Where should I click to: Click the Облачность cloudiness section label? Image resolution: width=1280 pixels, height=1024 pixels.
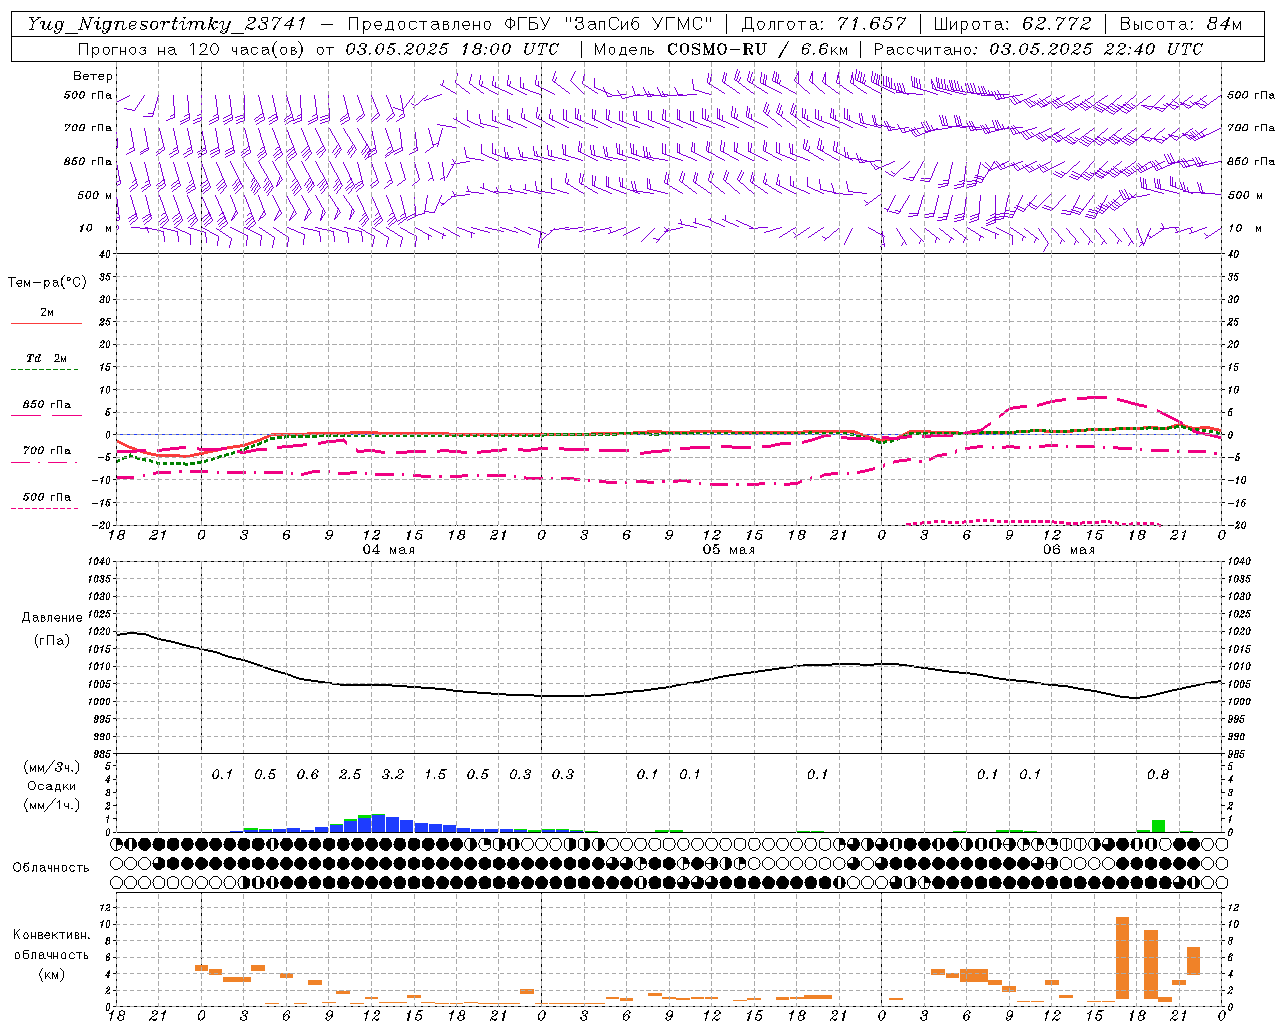(51, 867)
